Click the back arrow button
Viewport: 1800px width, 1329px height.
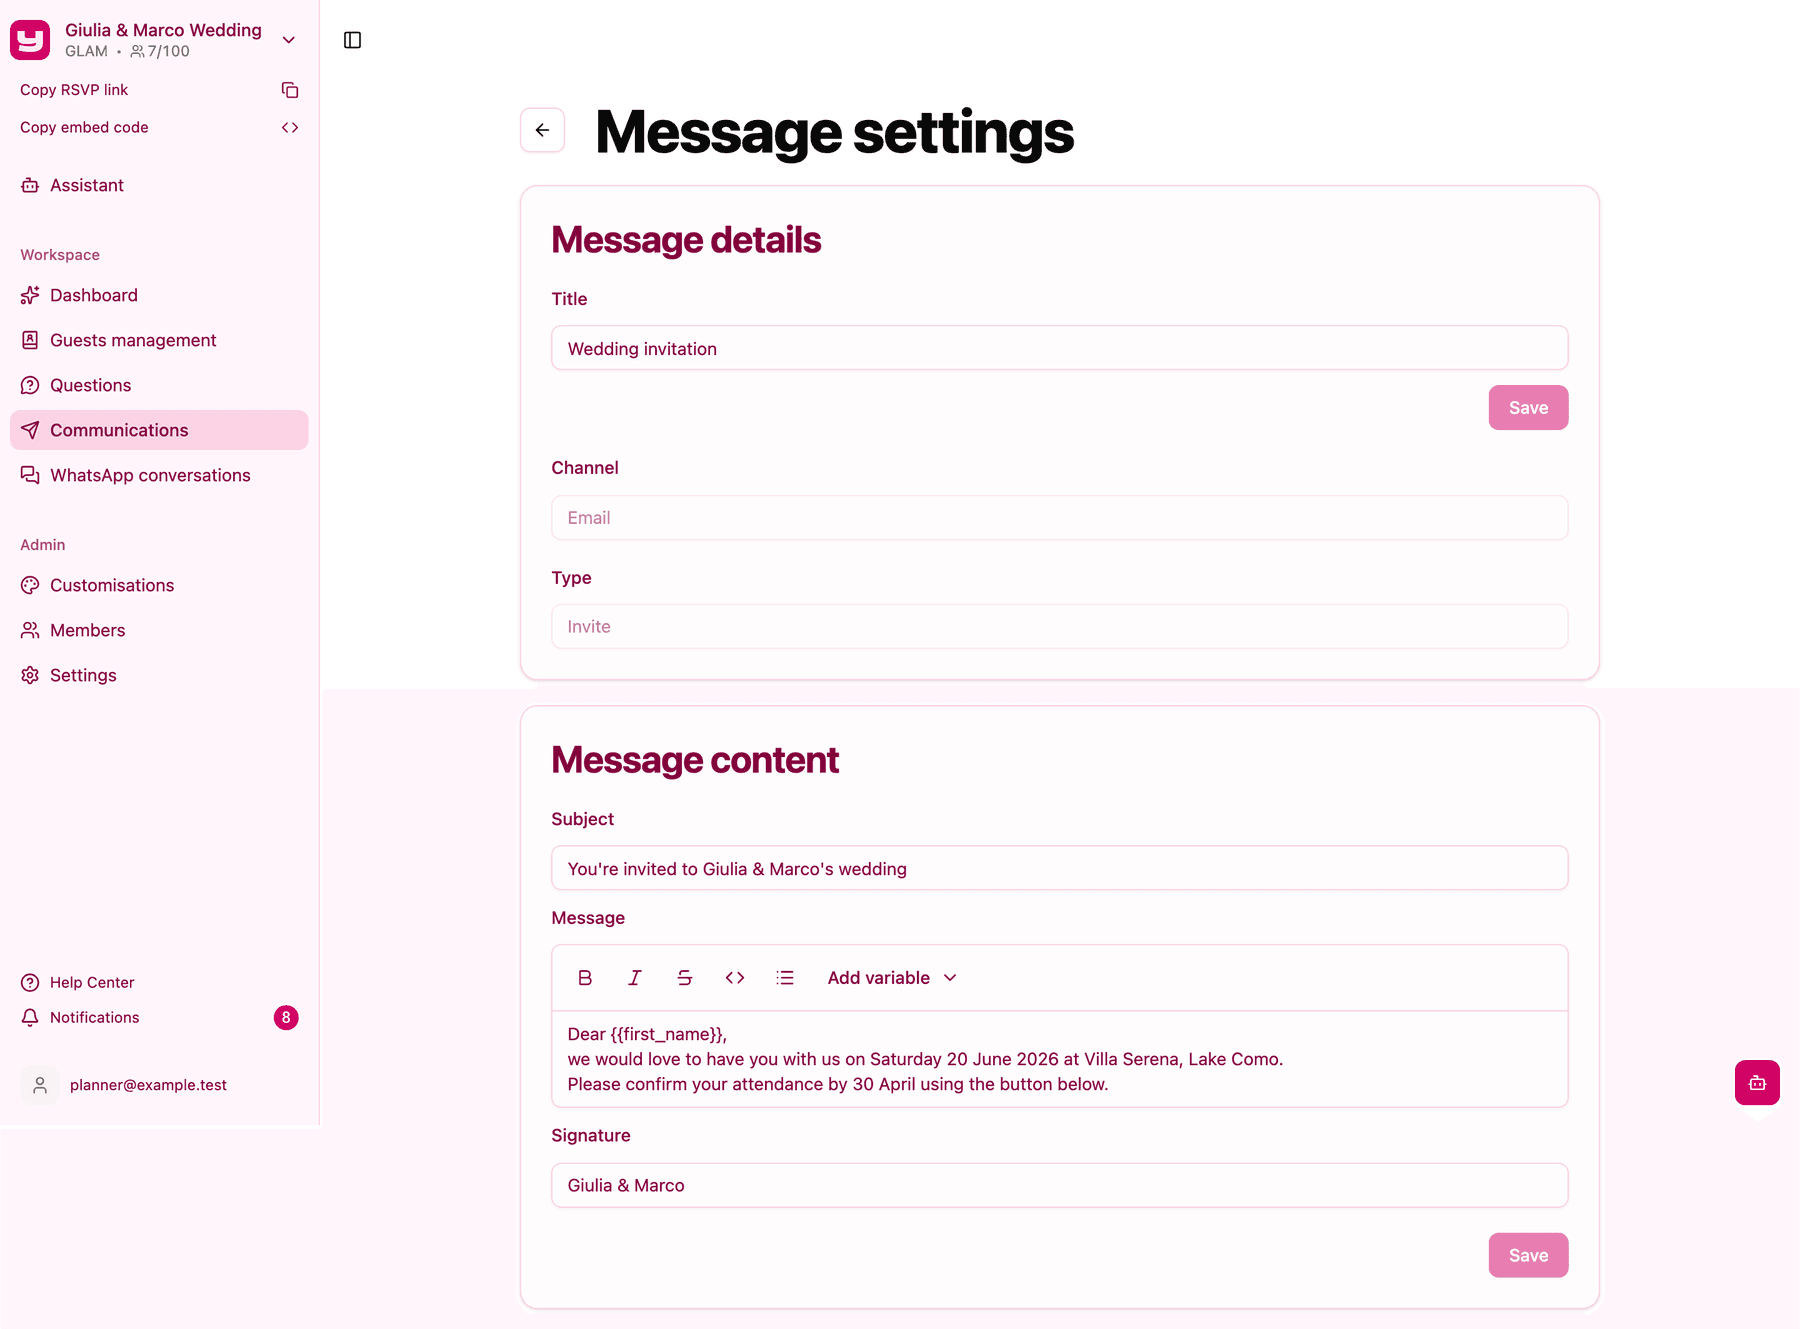542,130
